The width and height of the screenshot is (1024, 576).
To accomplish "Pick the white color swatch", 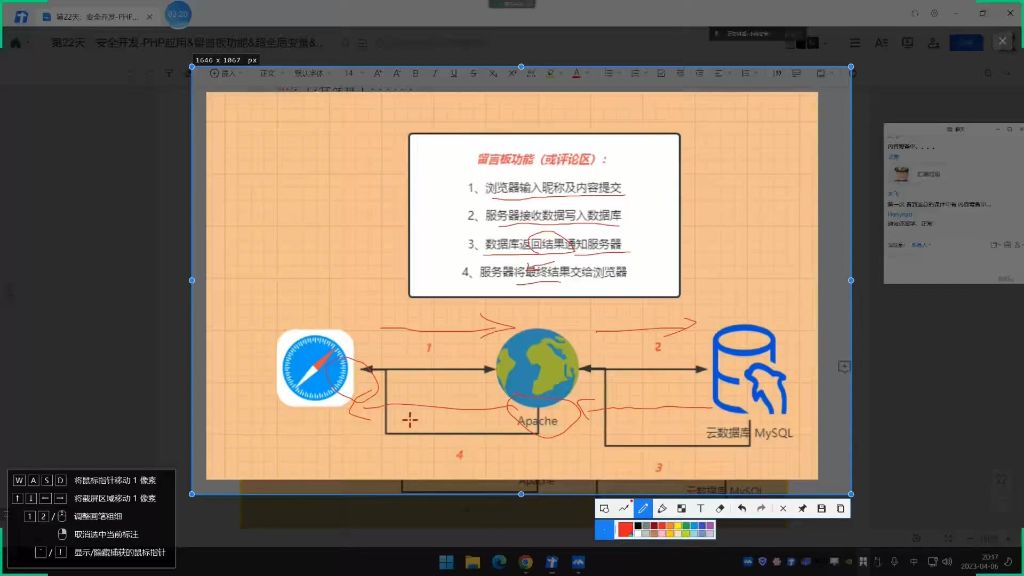I will pyautogui.click(x=638, y=534).
